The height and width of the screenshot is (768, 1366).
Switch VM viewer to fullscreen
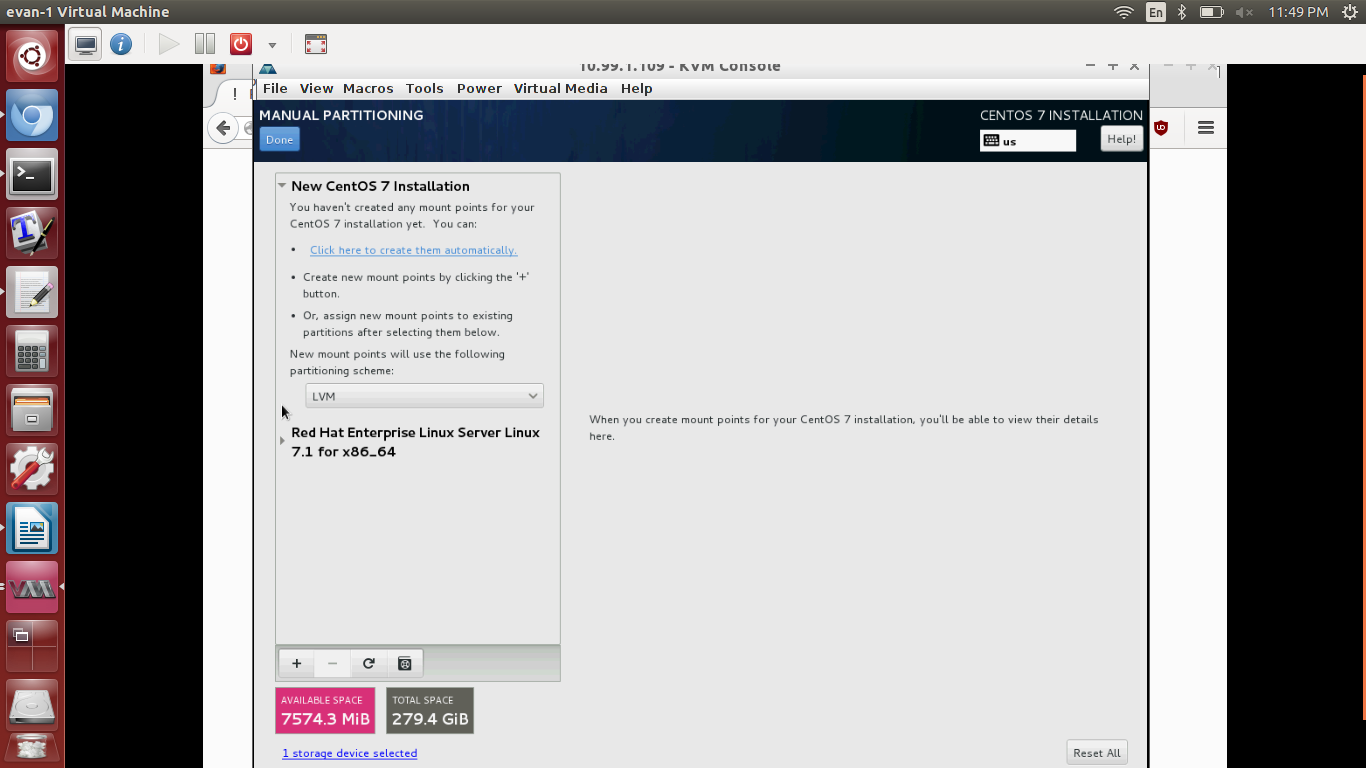coord(316,44)
